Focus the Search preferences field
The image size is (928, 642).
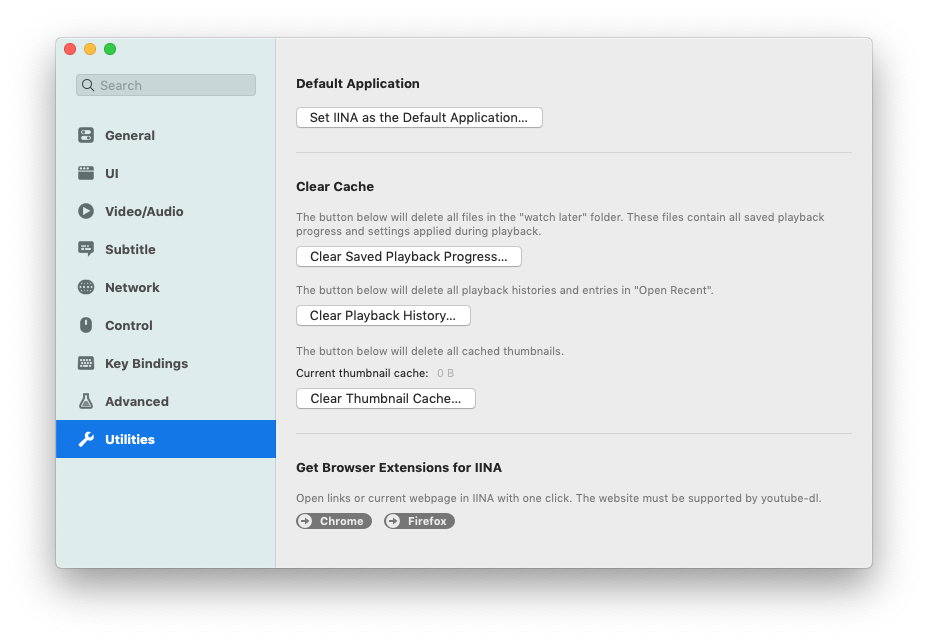tap(166, 85)
